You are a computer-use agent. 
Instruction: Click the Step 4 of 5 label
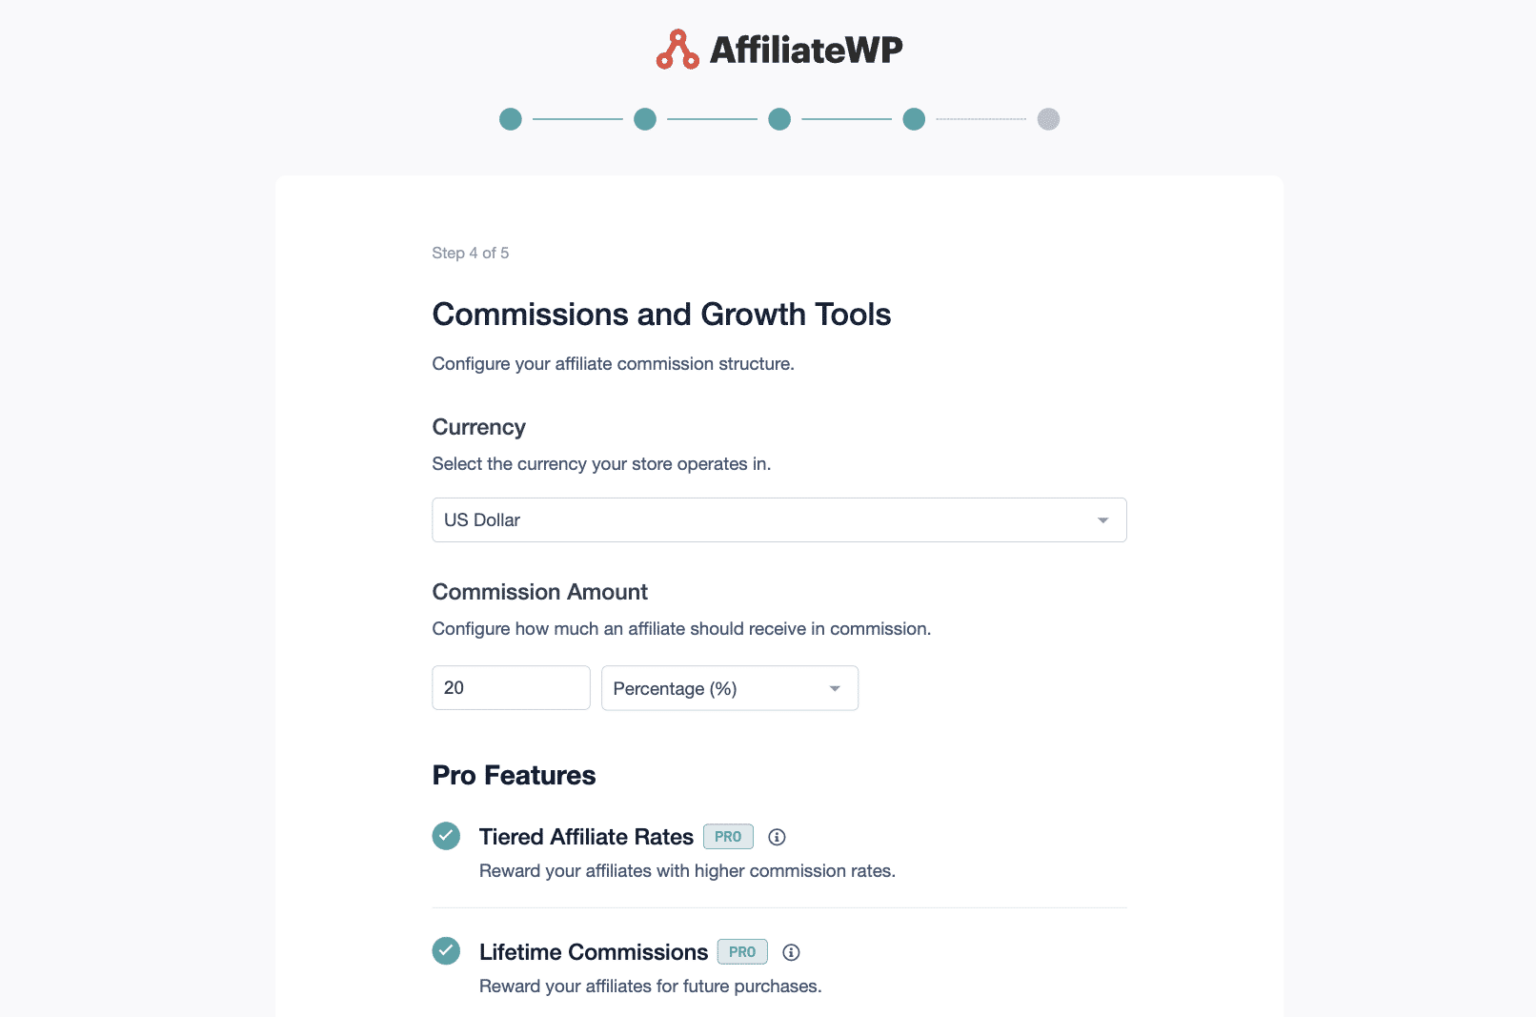click(470, 253)
